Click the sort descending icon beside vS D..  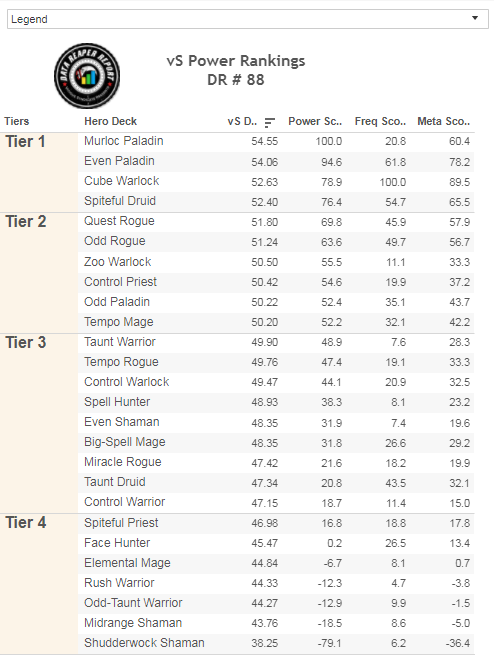click(269, 122)
